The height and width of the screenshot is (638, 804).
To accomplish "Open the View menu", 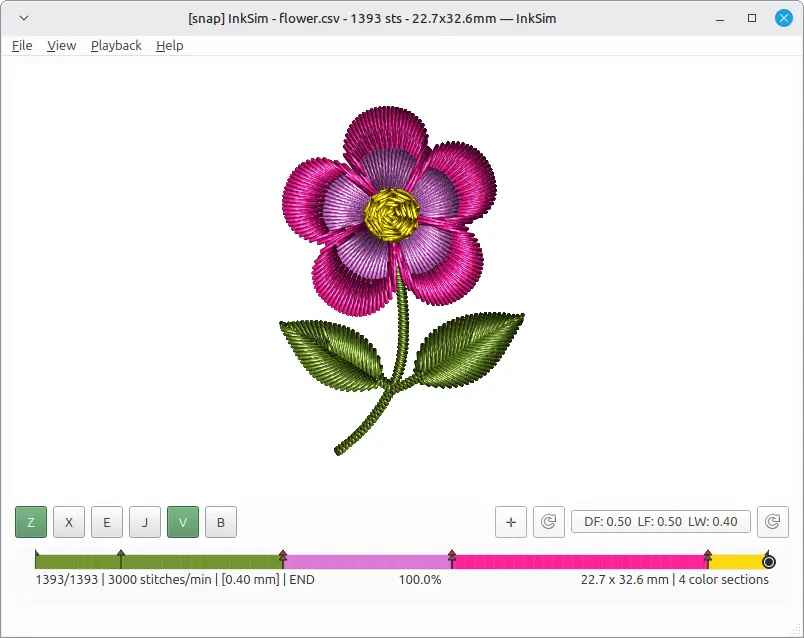I will (x=62, y=46).
